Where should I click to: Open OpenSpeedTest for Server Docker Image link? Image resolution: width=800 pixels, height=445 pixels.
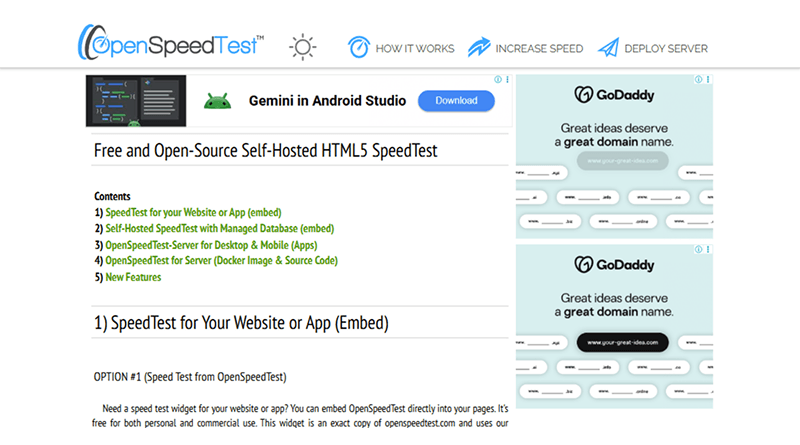pyautogui.click(x=221, y=261)
